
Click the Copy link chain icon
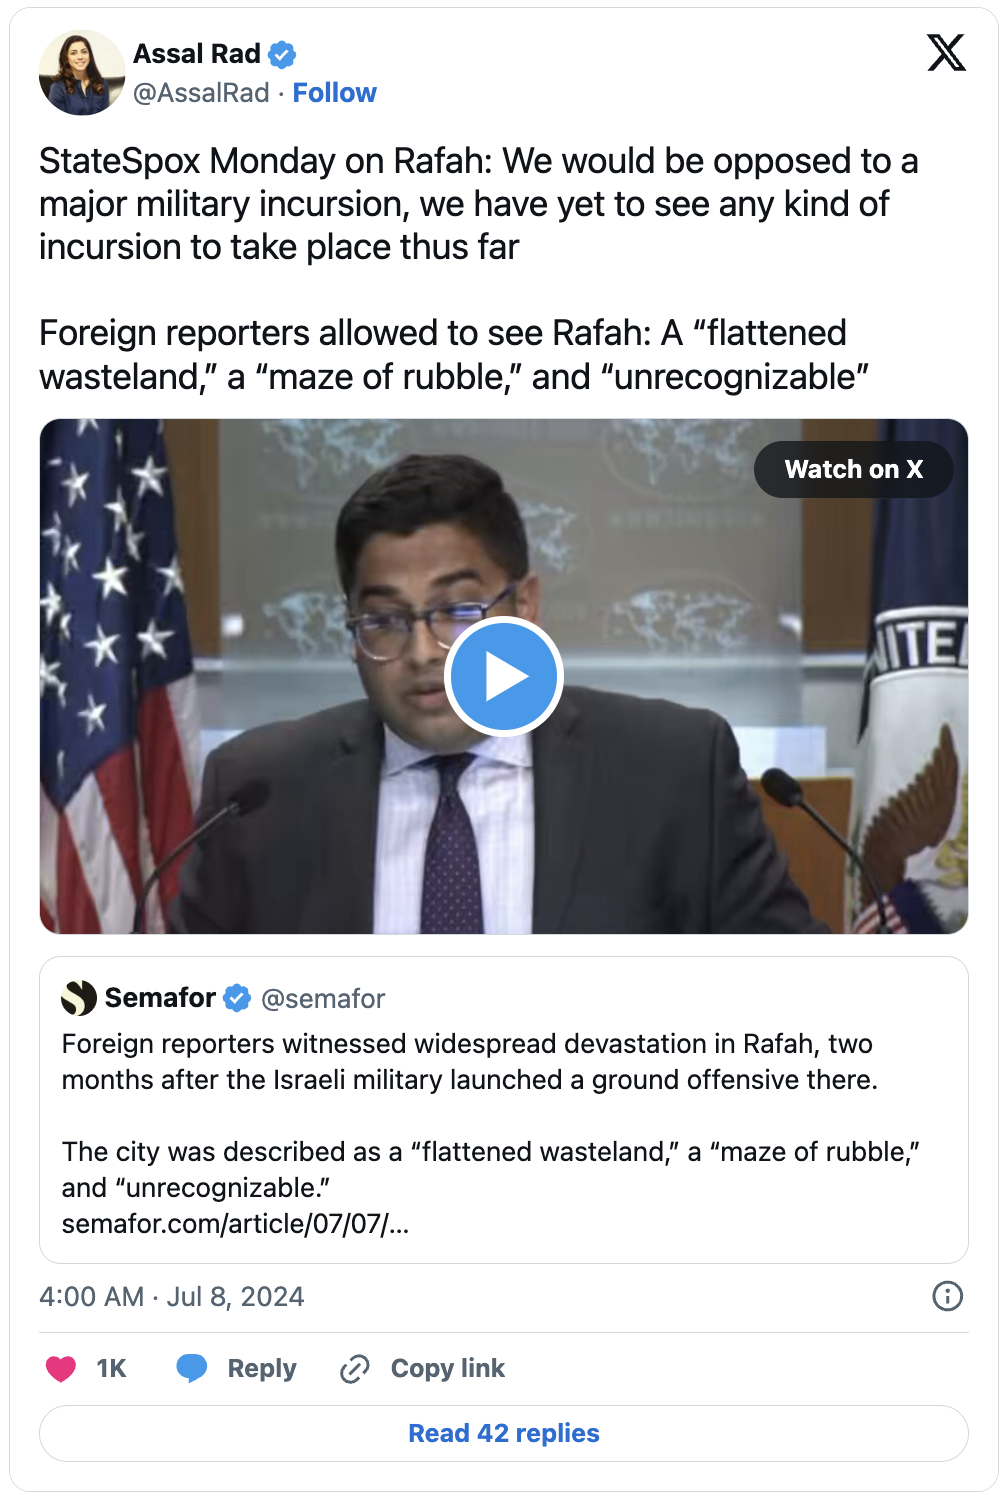click(x=355, y=1368)
